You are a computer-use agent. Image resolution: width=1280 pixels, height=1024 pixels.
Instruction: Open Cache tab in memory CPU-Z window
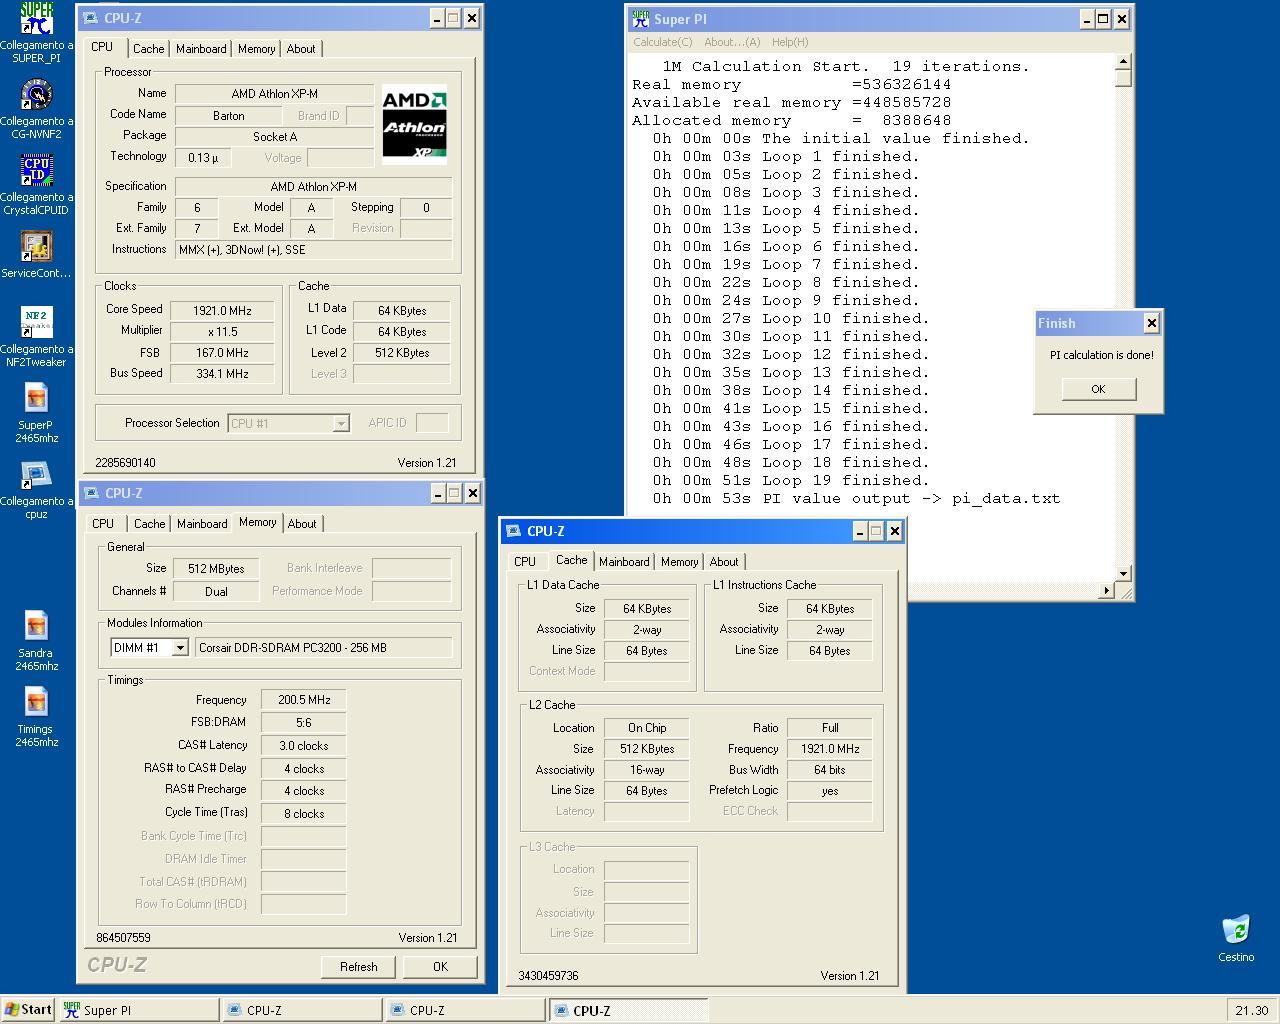click(150, 524)
